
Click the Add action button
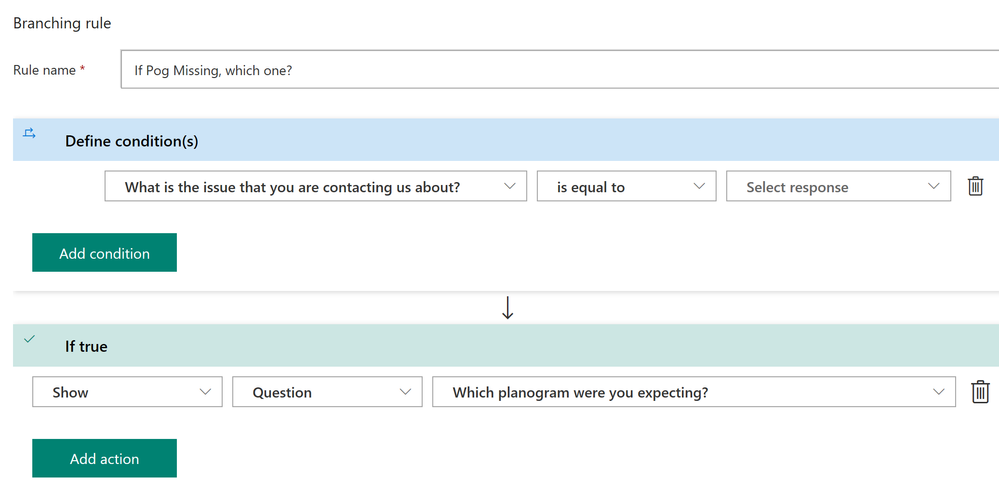[x=104, y=459]
